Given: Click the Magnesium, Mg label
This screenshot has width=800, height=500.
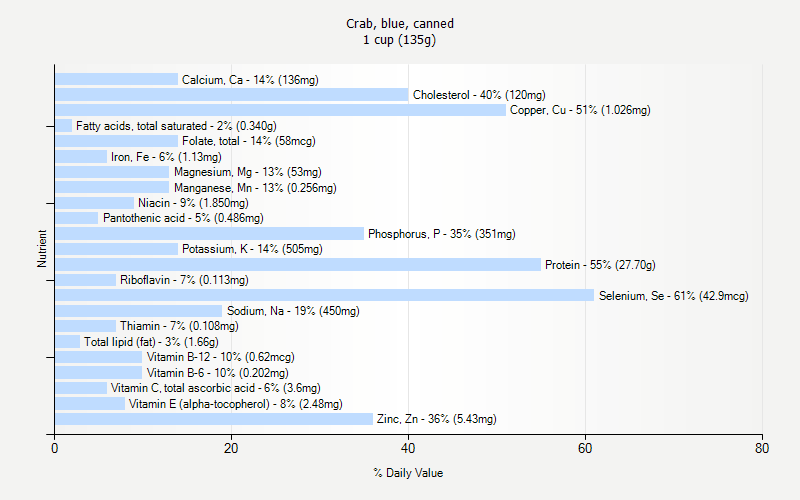Looking at the screenshot, I should tap(247, 172).
